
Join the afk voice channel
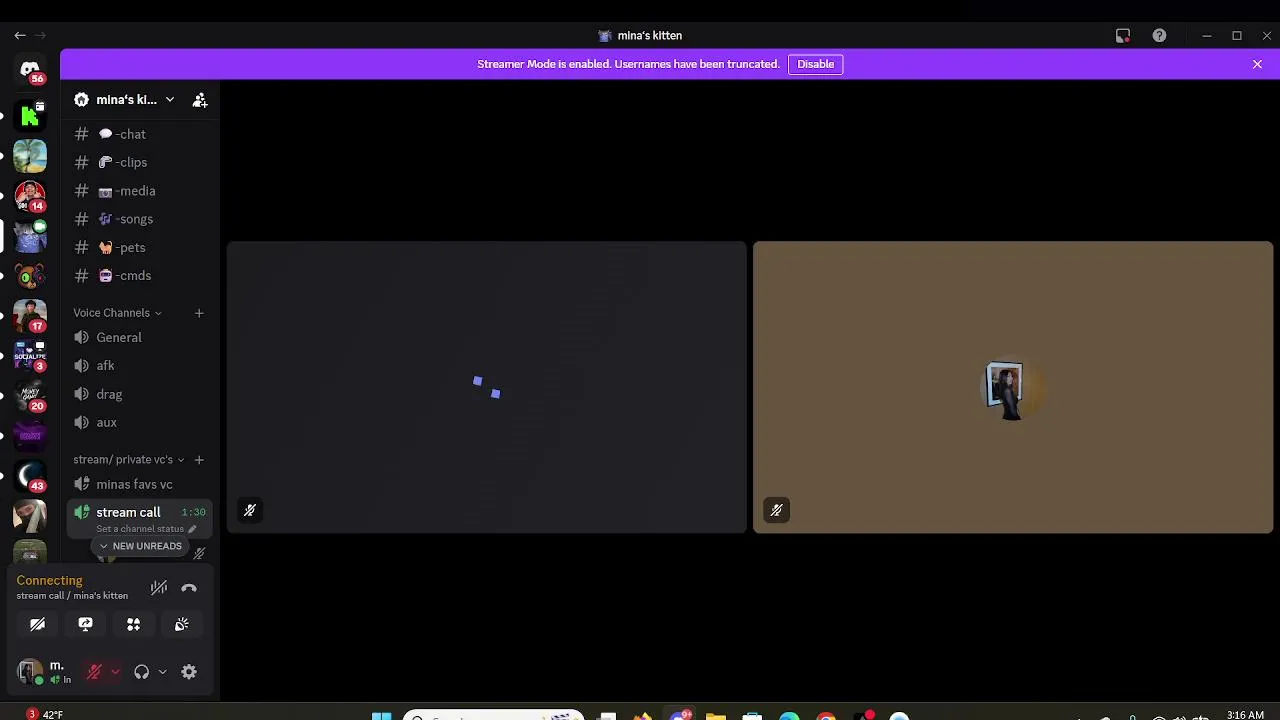click(140, 366)
